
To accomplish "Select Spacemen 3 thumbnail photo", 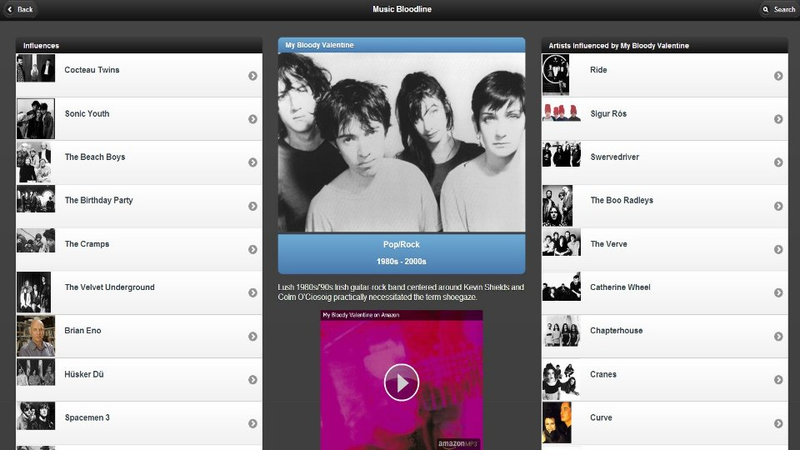I will tap(36, 416).
